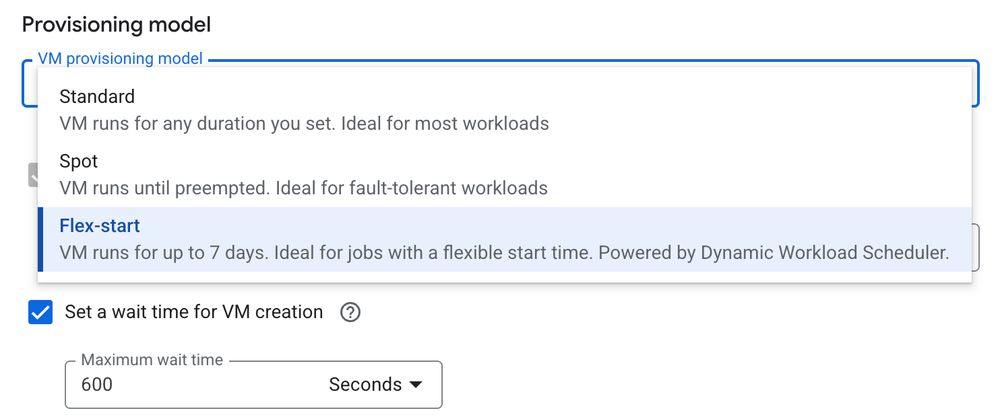The height and width of the screenshot is (417, 1000).
Task: Click the 'Maximum wait time' field label
Action: [x=152, y=360]
